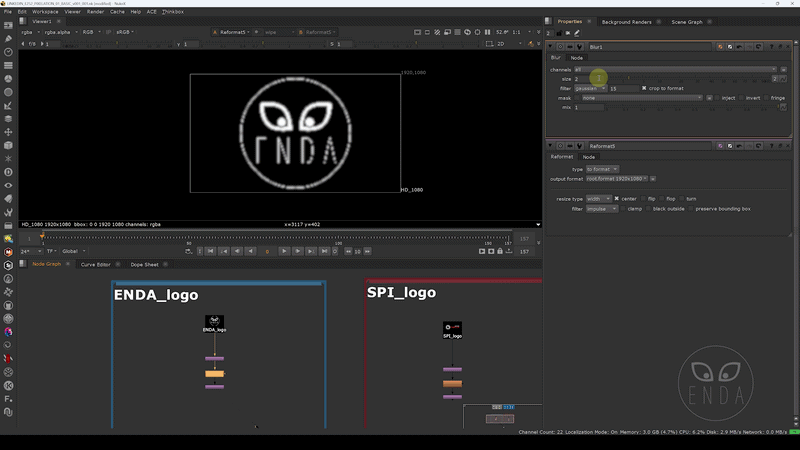Open the Reformat impulse filter dropdown
This screenshot has width=800, height=450.
[x=602, y=209]
